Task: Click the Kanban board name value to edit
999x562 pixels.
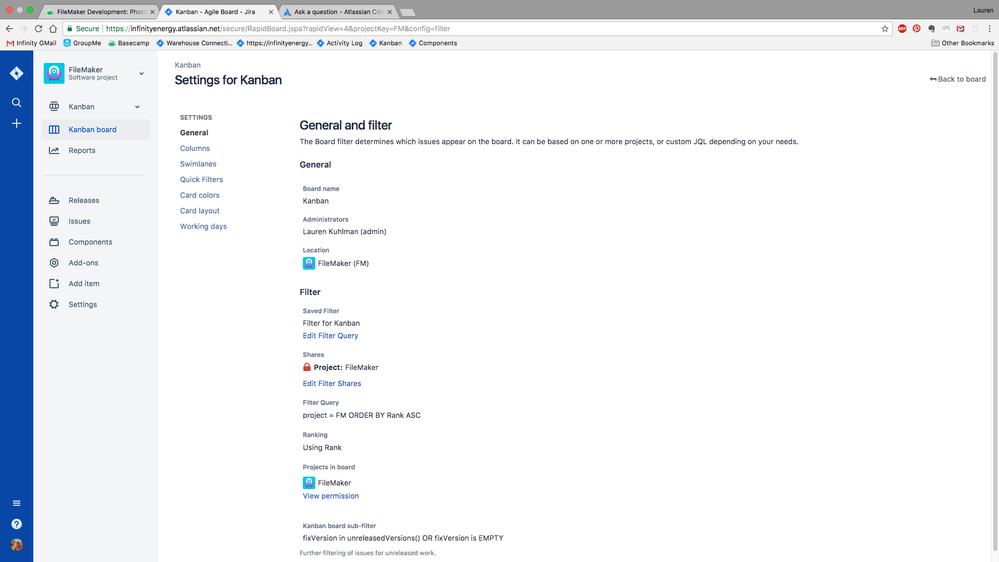Action: point(315,201)
